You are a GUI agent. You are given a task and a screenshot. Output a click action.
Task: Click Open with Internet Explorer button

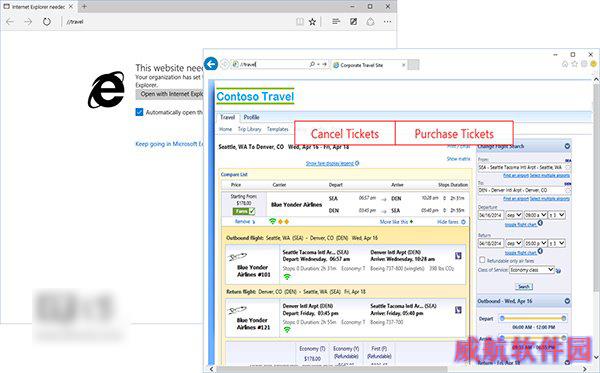(171, 94)
